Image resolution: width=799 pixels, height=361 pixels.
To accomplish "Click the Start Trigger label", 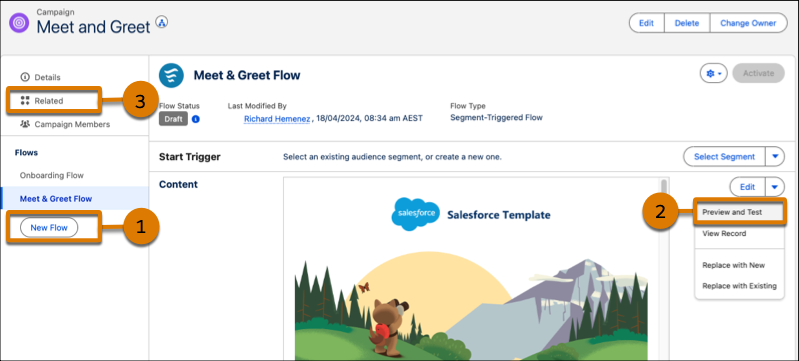I will 190,157.
